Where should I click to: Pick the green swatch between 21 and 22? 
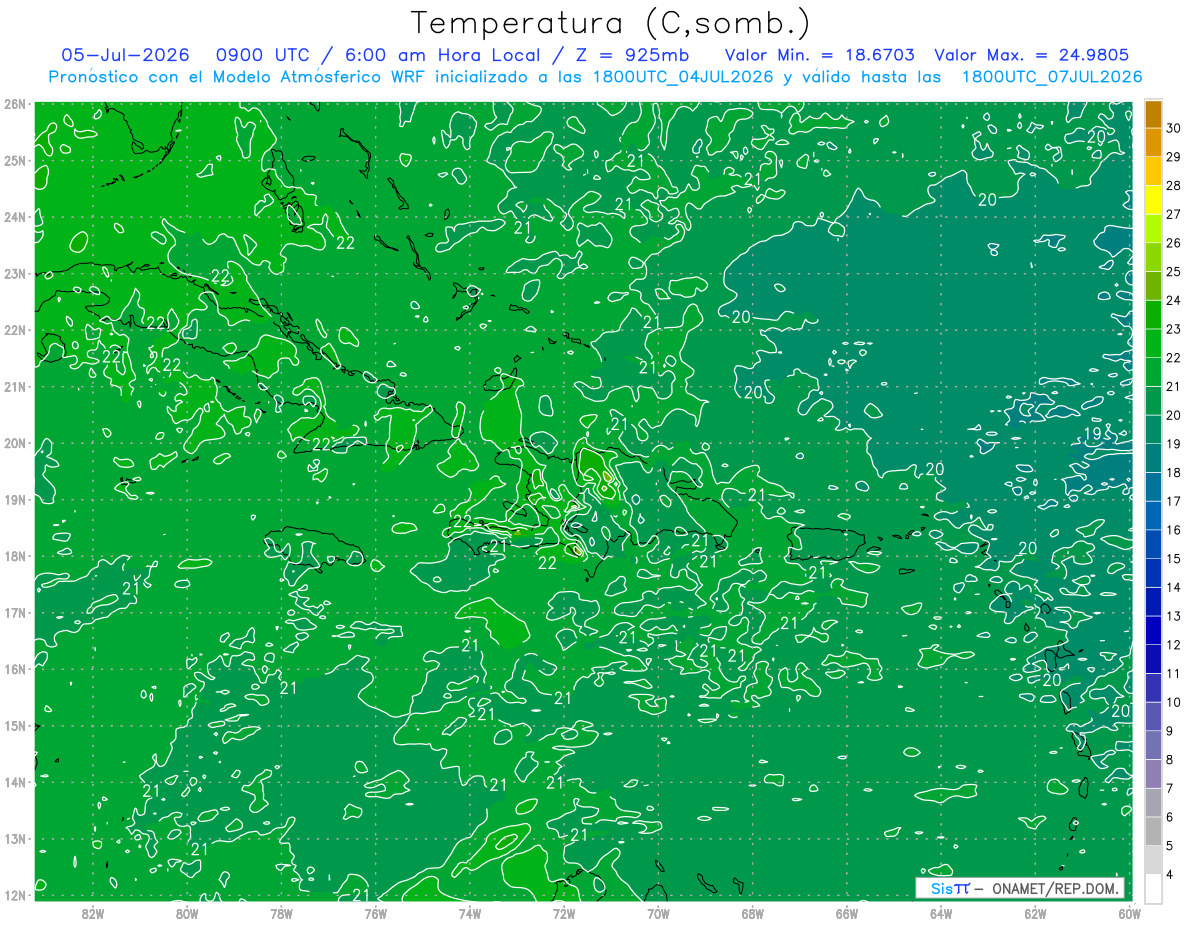tap(1152, 372)
